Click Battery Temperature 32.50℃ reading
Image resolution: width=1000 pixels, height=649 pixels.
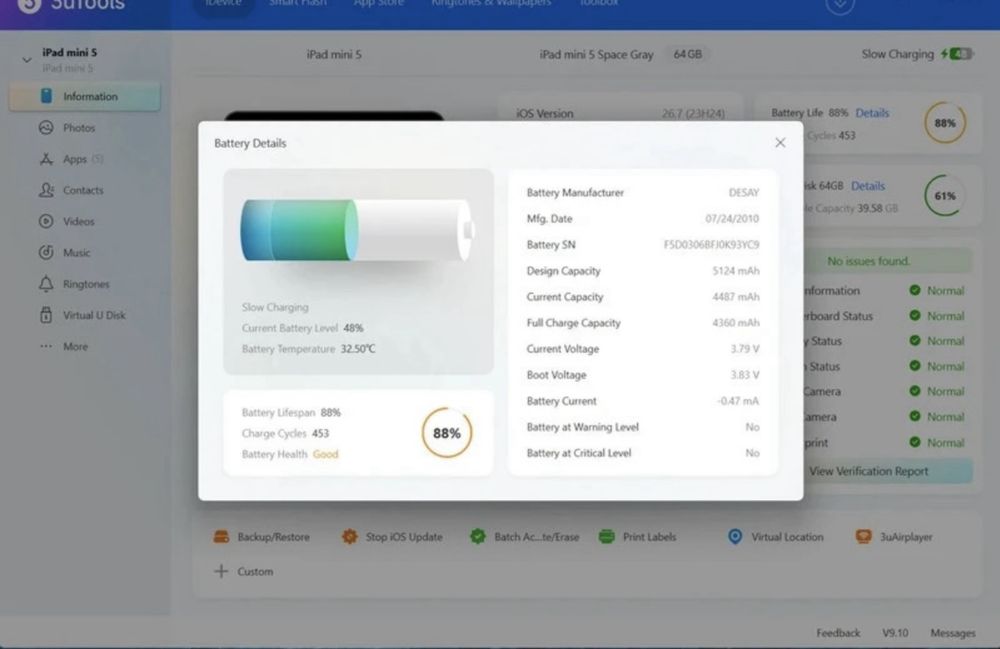pyautogui.click(x=308, y=349)
